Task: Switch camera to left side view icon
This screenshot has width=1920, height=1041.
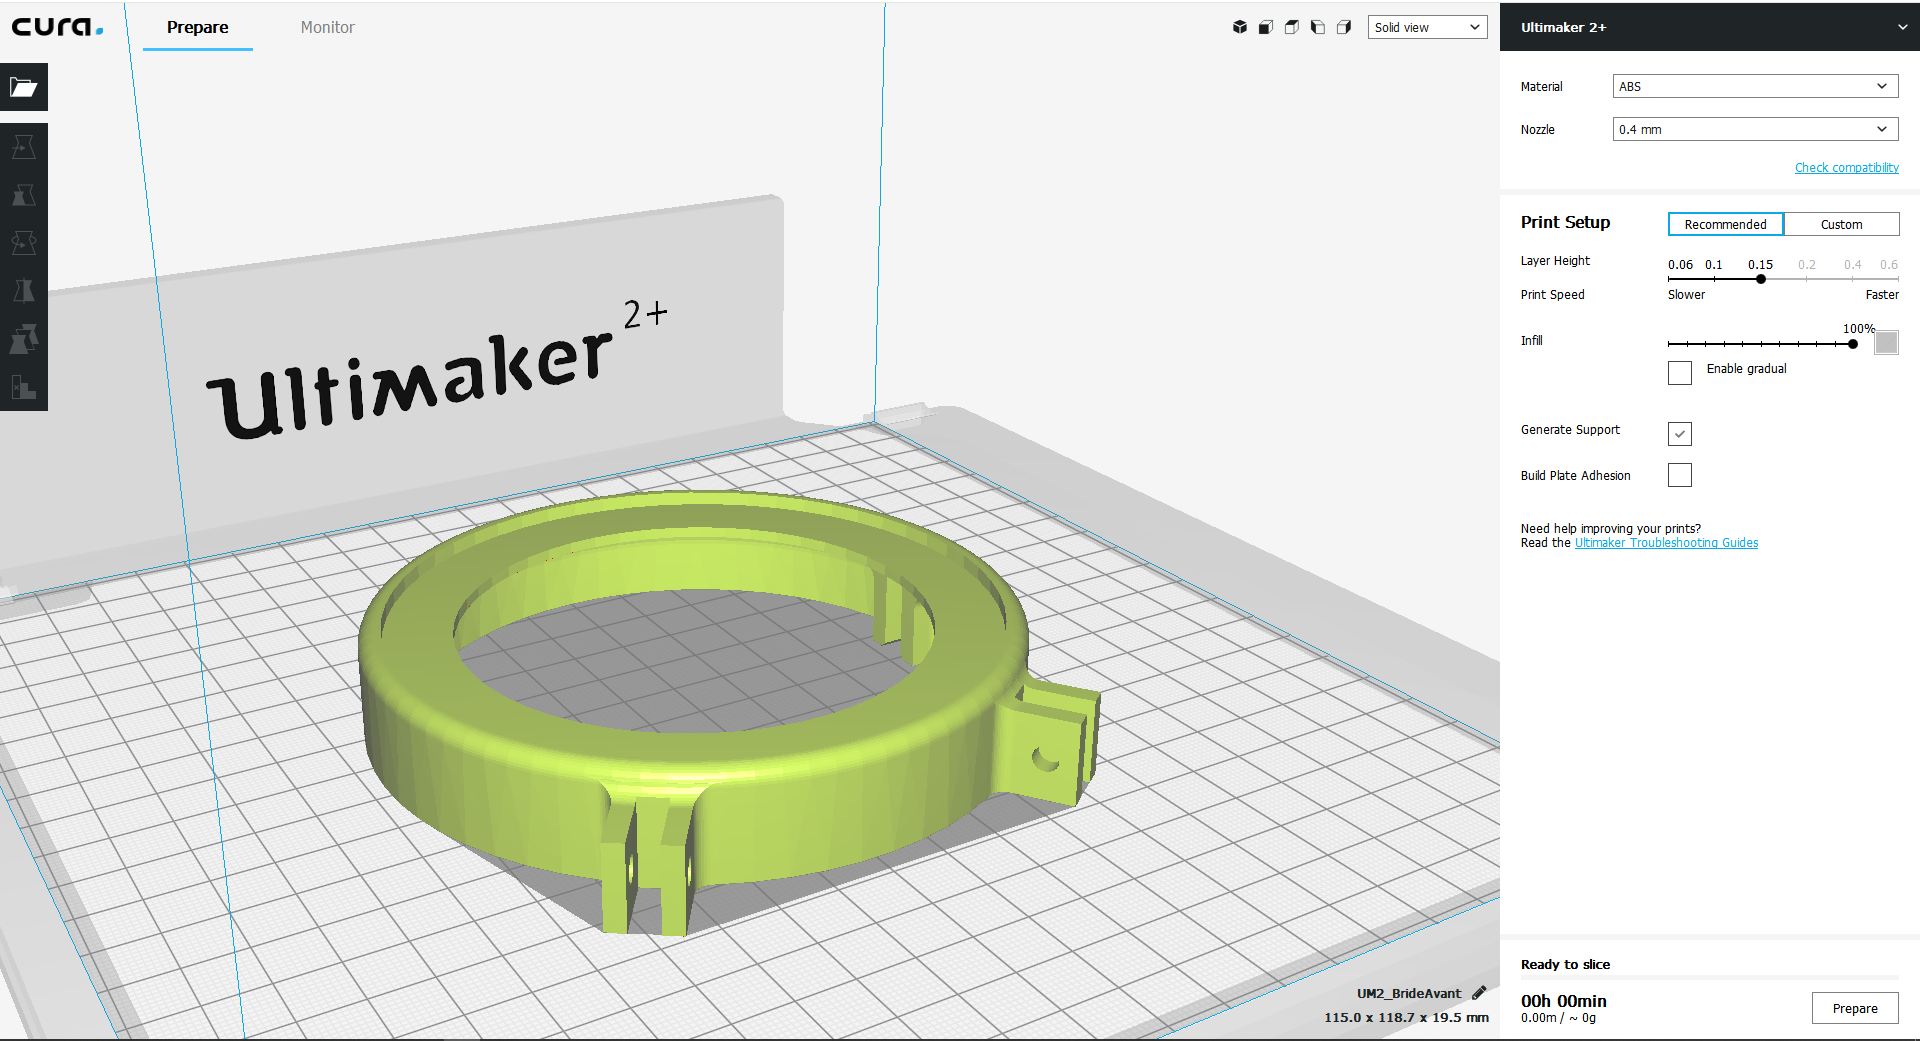Action: (1318, 27)
